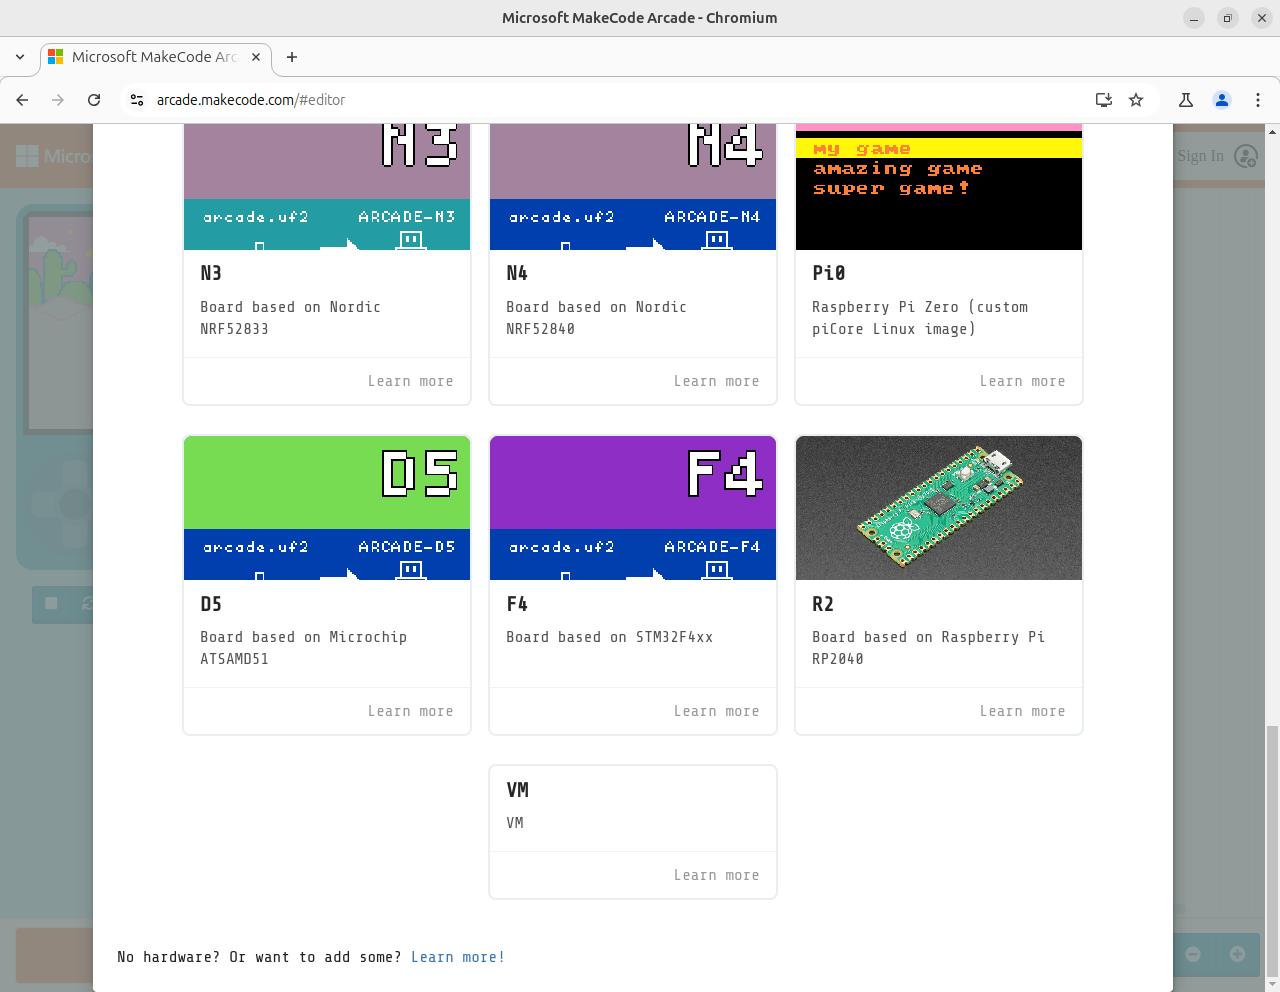Click Learn more on the N4 card
The width and height of the screenshot is (1280, 992).
point(716,381)
